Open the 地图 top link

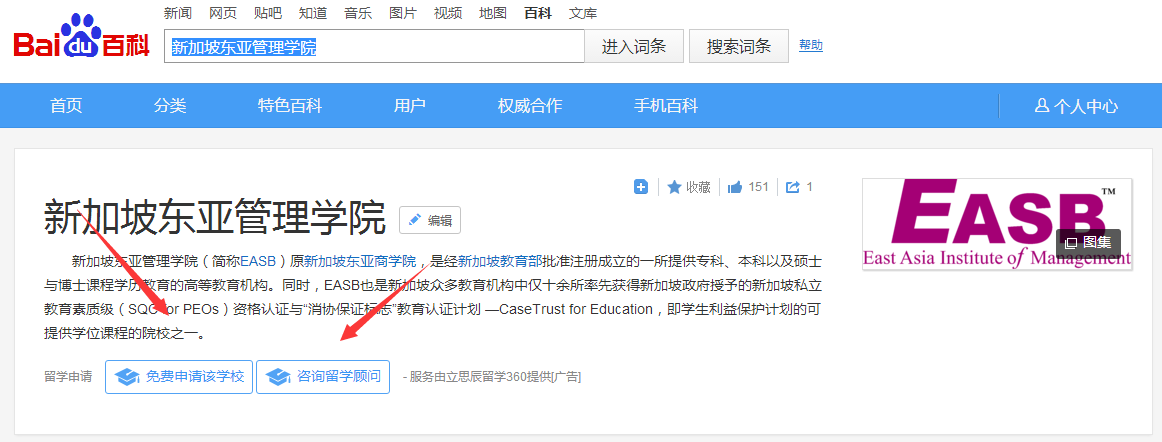(493, 13)
